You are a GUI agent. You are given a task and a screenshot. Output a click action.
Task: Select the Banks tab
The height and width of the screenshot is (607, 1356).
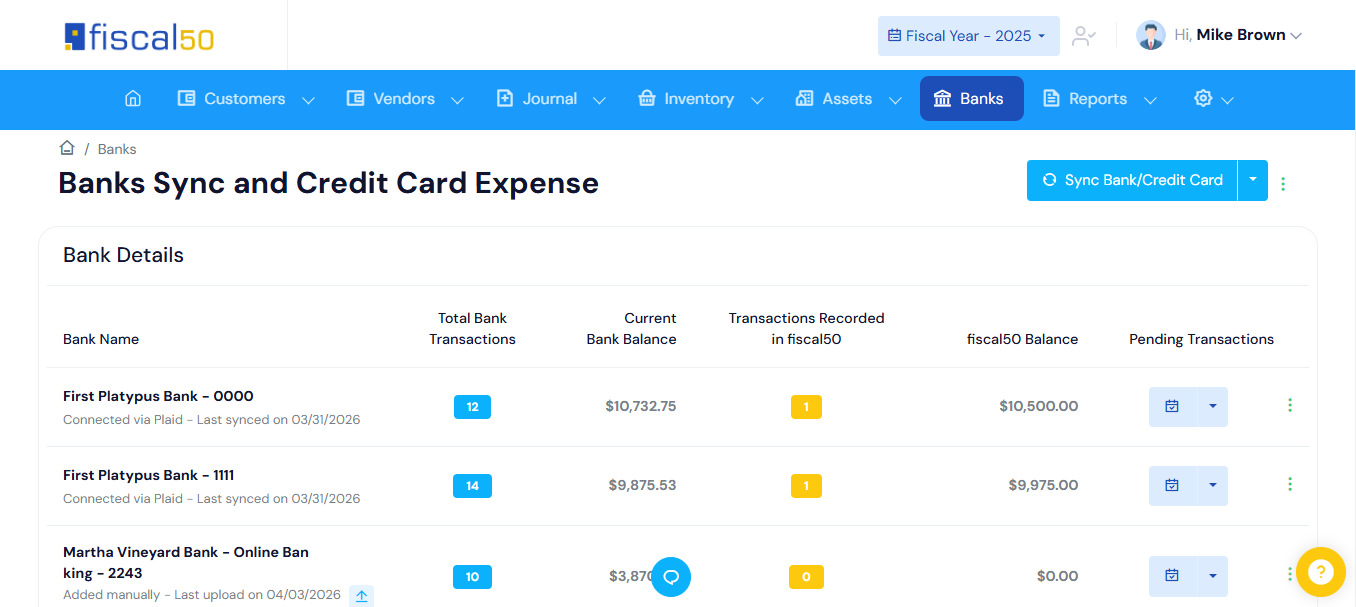[971, 99]
